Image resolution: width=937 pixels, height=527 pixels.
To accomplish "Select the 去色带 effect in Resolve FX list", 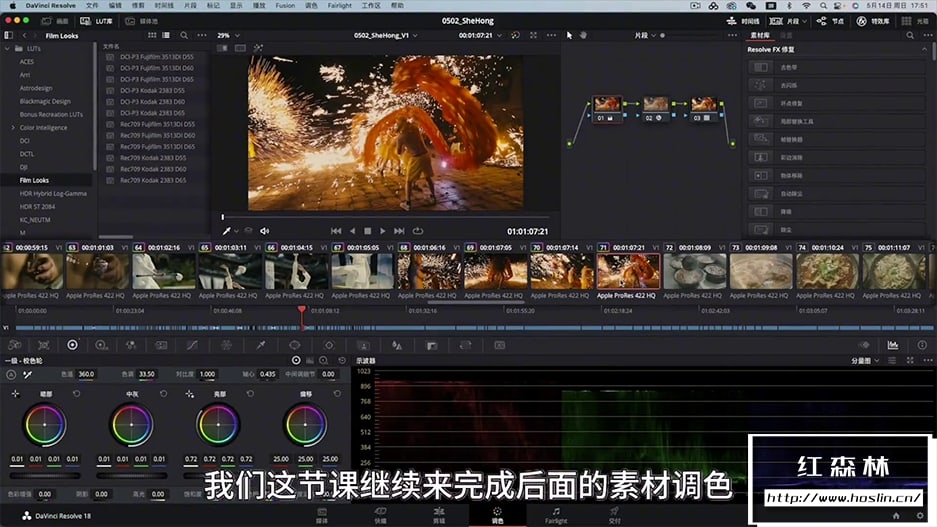I will coord(789,67).
